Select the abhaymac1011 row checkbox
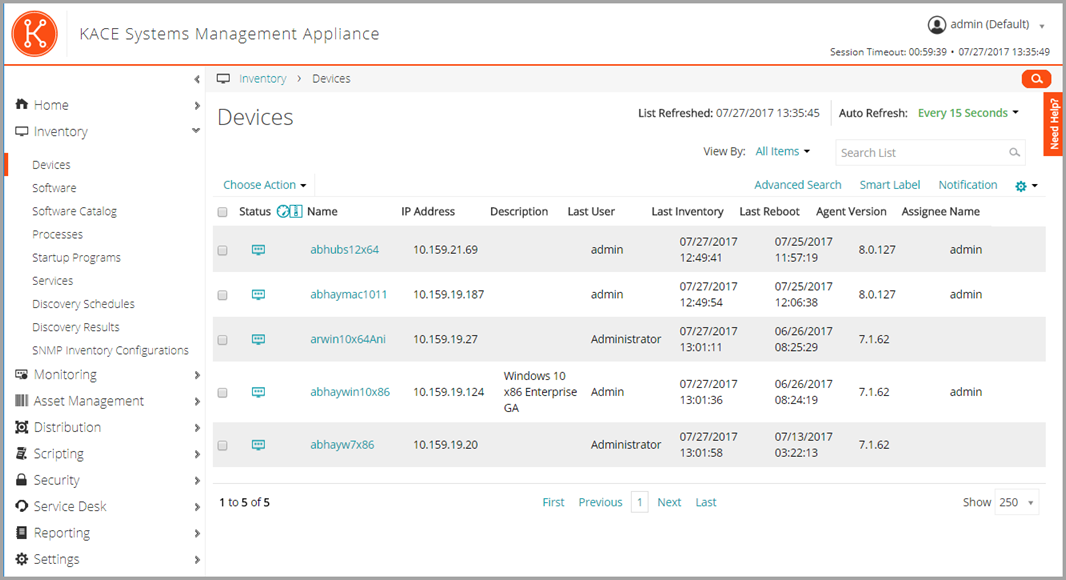Viewport: 1066px width, 580px height. (x=222, y=295)
